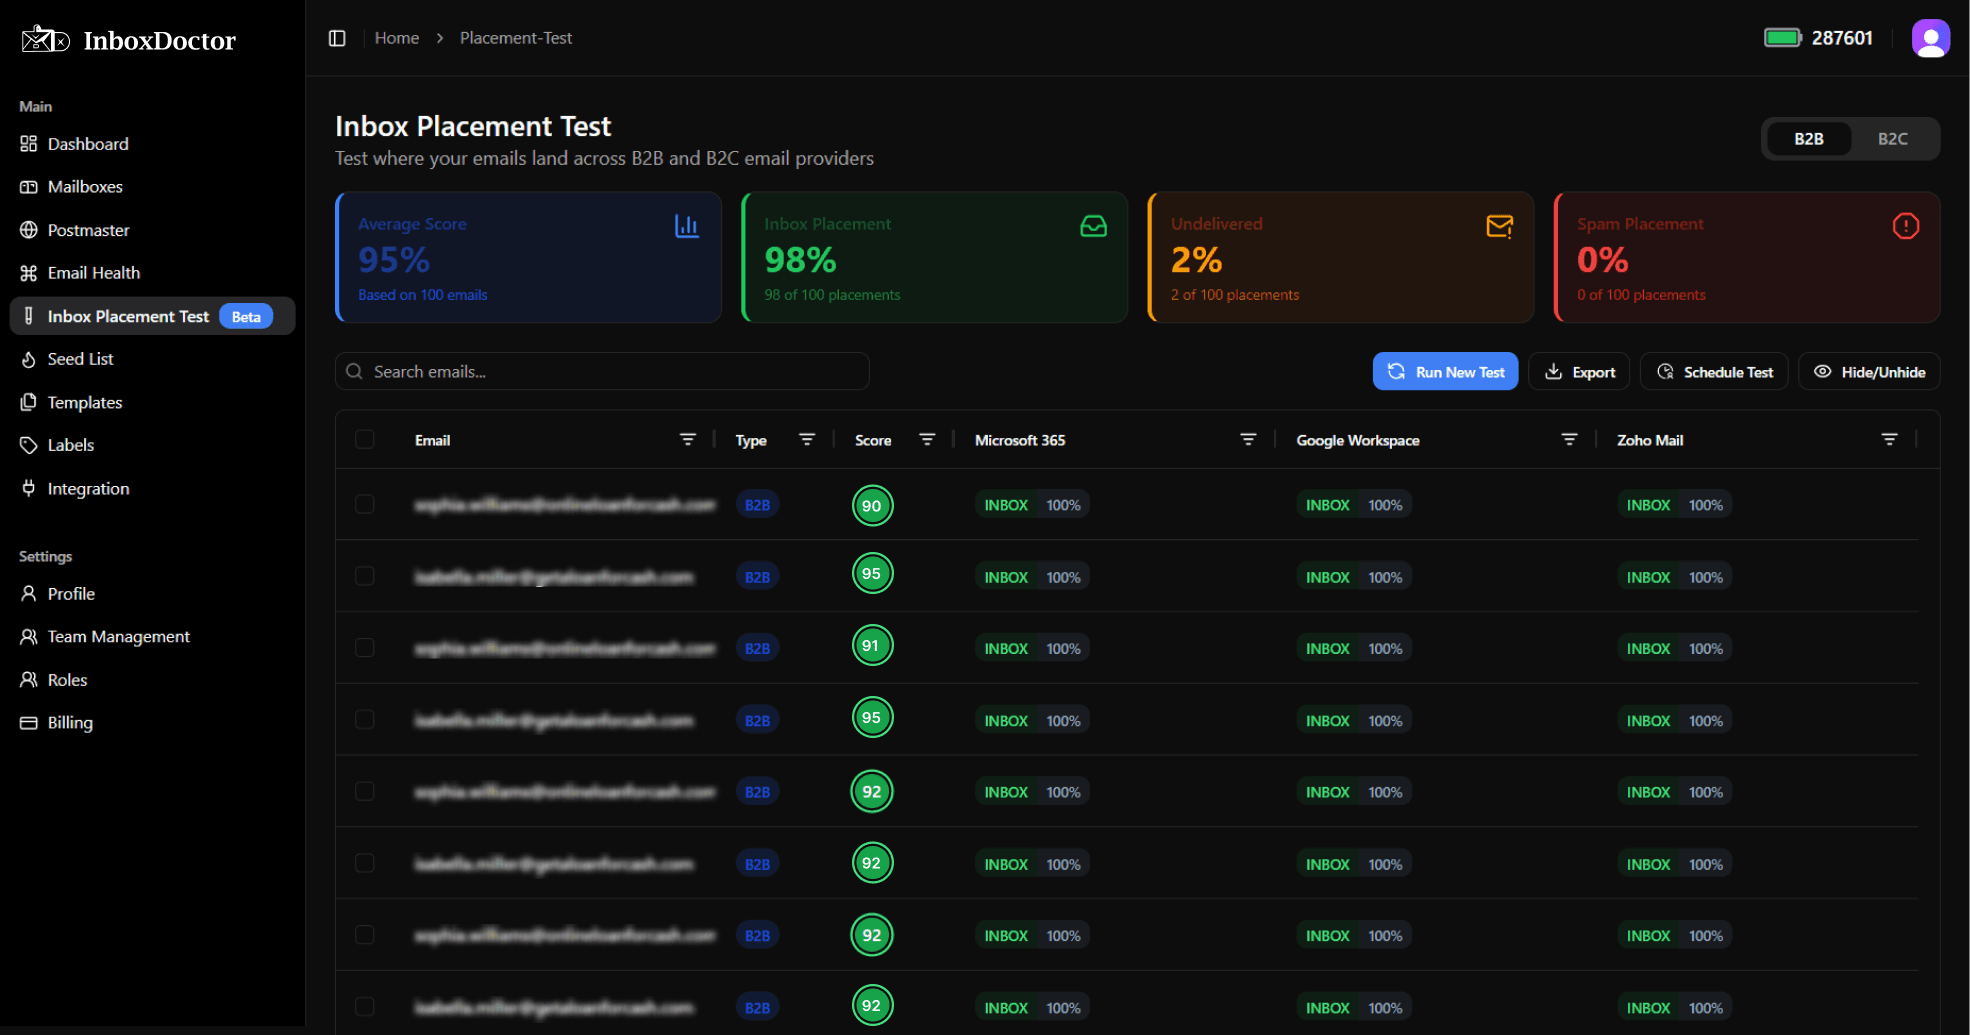Click the Hide/Unhide button
Screen dimensions: 1970x1035
coord(1869,371)
